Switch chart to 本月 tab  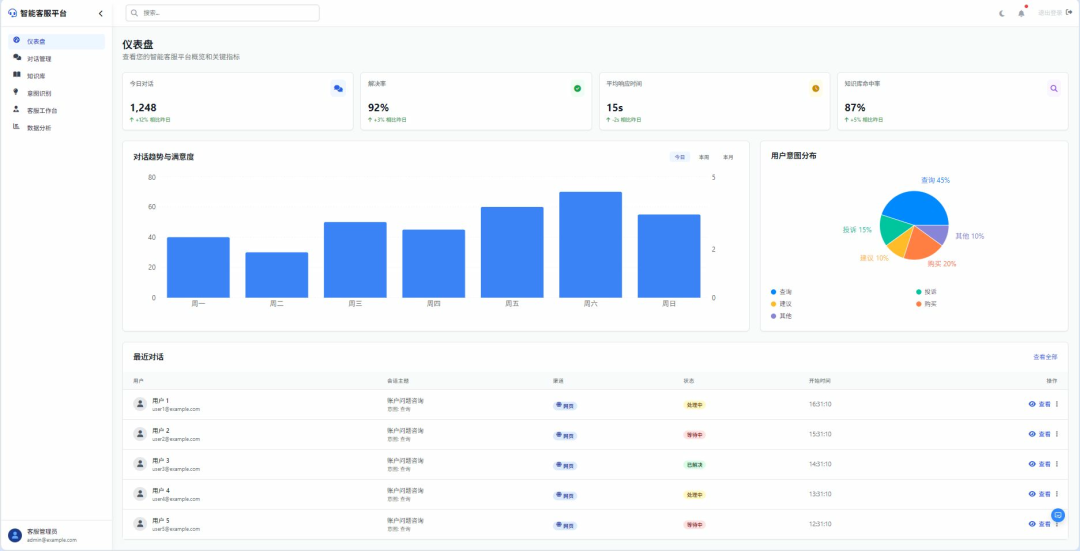click(x=728, y=157)
